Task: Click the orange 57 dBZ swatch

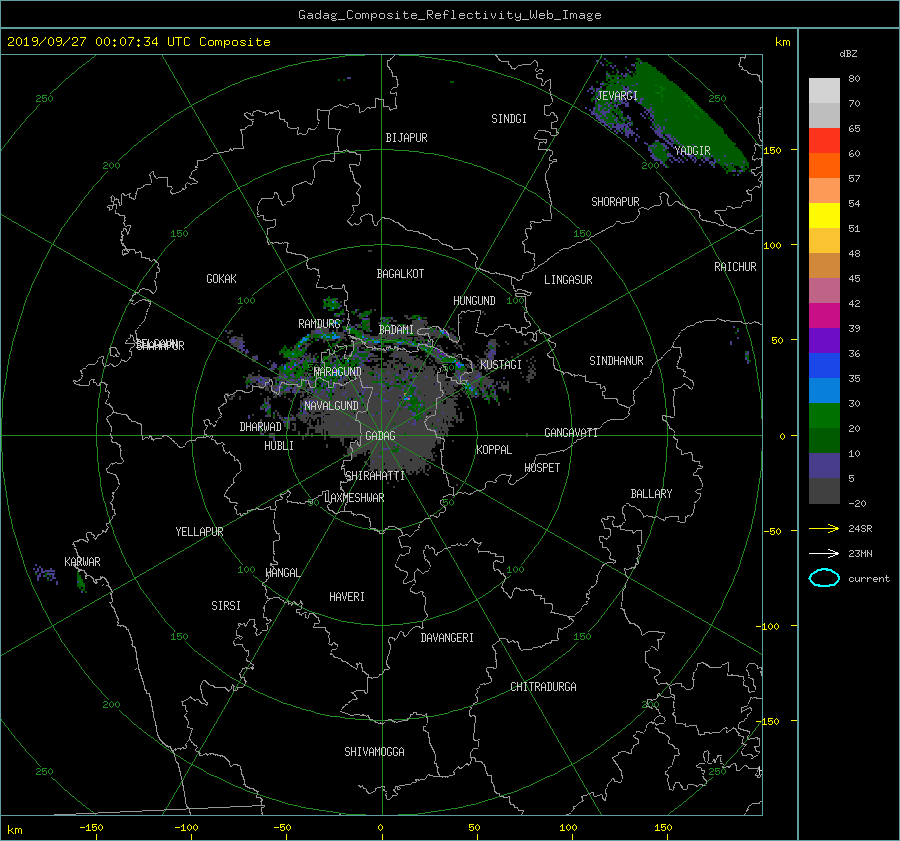Action: point(824,166)
